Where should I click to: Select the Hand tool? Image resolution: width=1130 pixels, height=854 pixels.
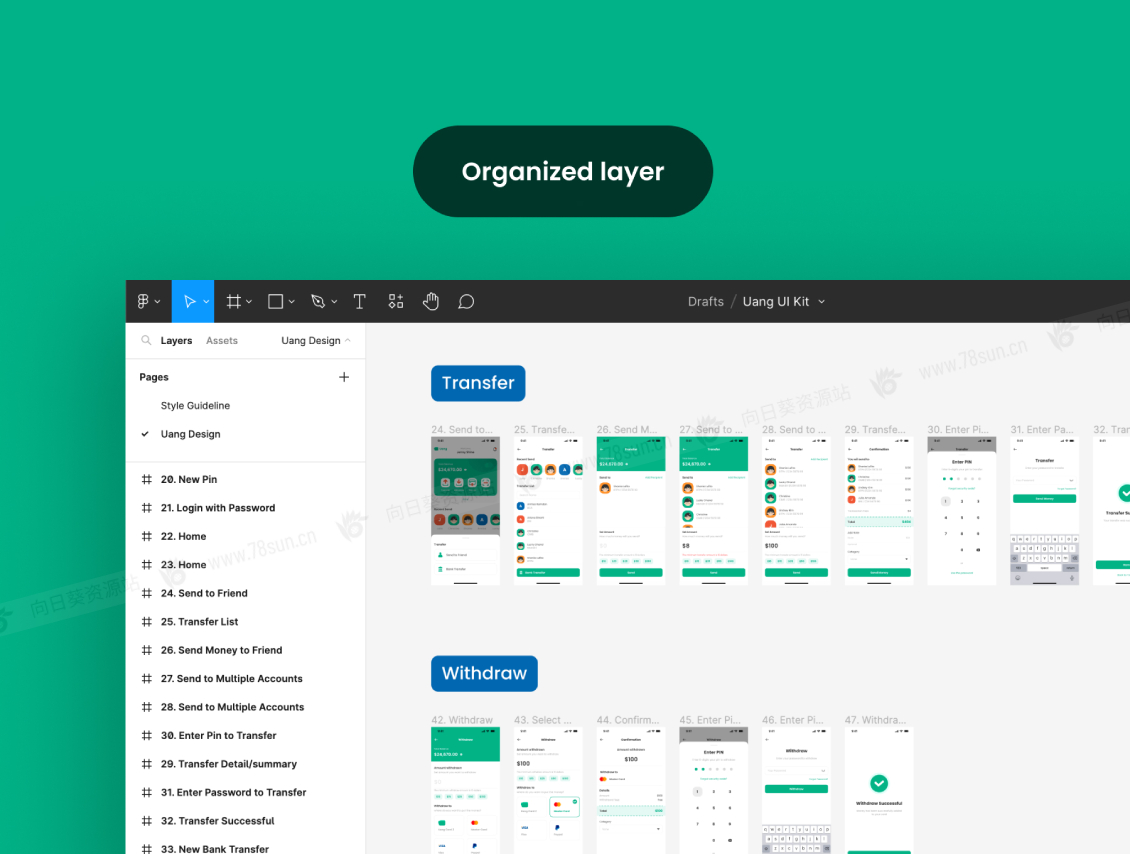[x=431, y=301]
